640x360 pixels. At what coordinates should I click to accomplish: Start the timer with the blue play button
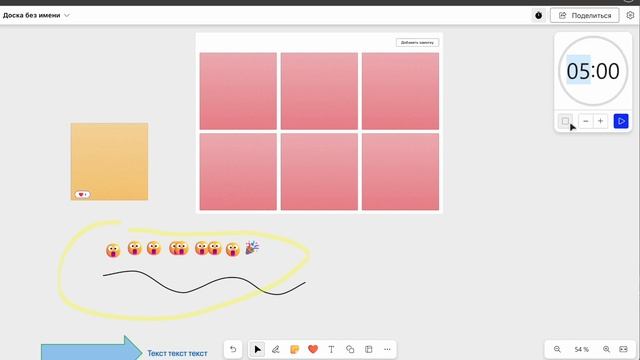(x=621, y=121)
